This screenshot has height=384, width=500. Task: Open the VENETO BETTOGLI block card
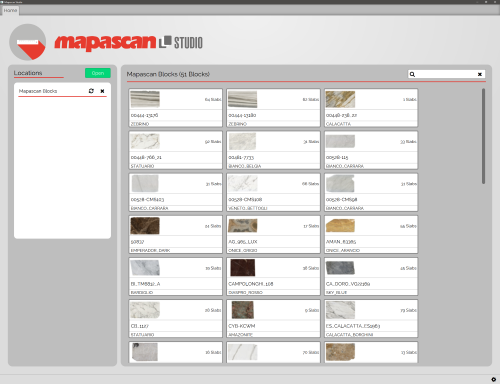pos(273,192)
